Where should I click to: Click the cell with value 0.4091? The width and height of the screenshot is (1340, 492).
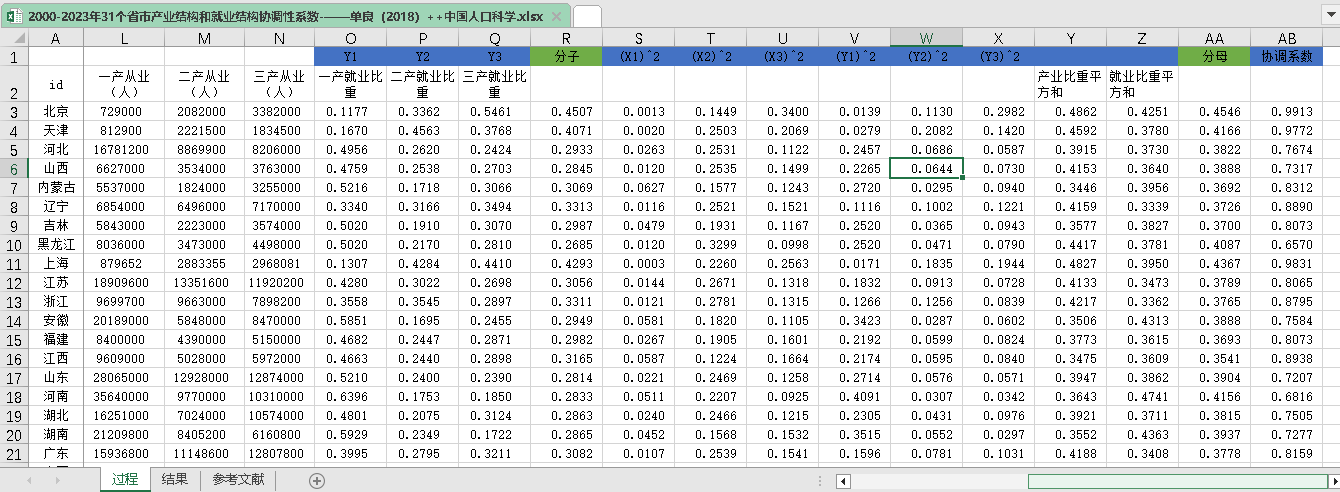tap(854, 398)
